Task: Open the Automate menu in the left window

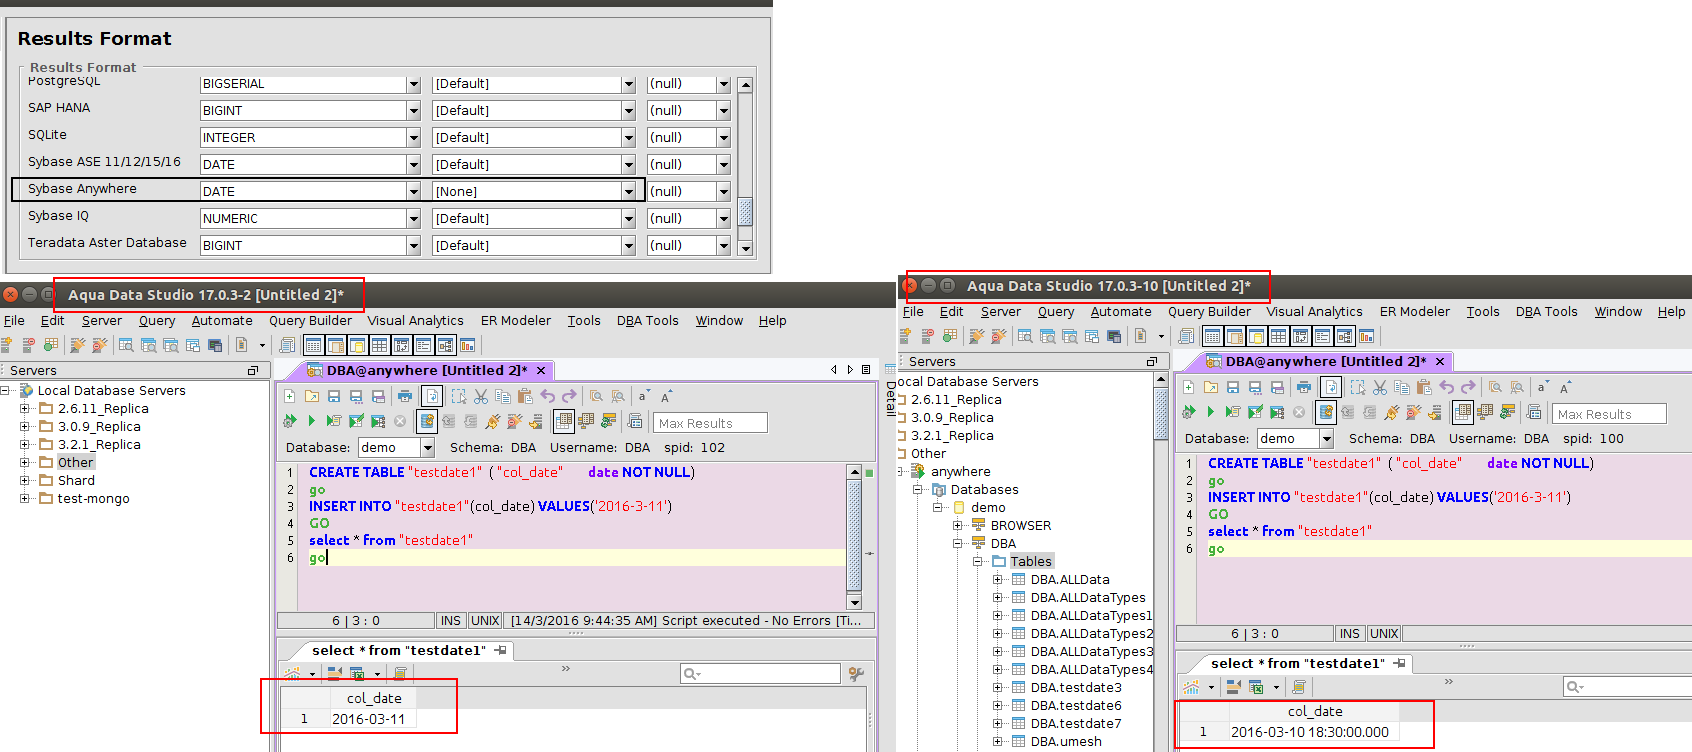Action: 222,321
